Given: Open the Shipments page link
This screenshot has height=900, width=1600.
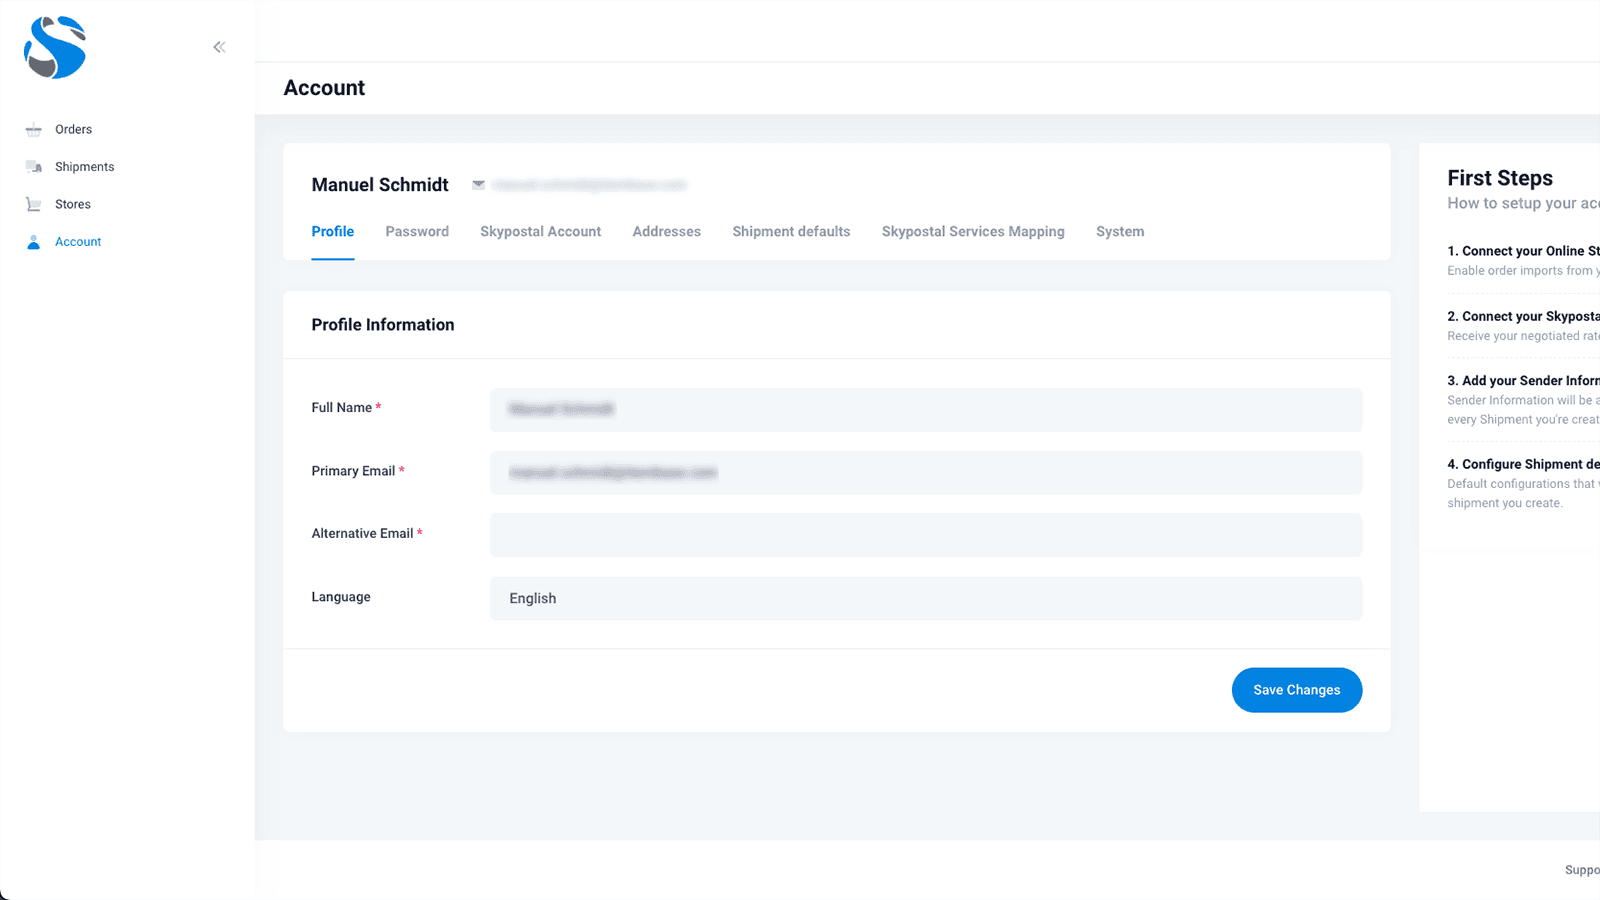Looking at the screenshot, I should [x=84, y=166].
